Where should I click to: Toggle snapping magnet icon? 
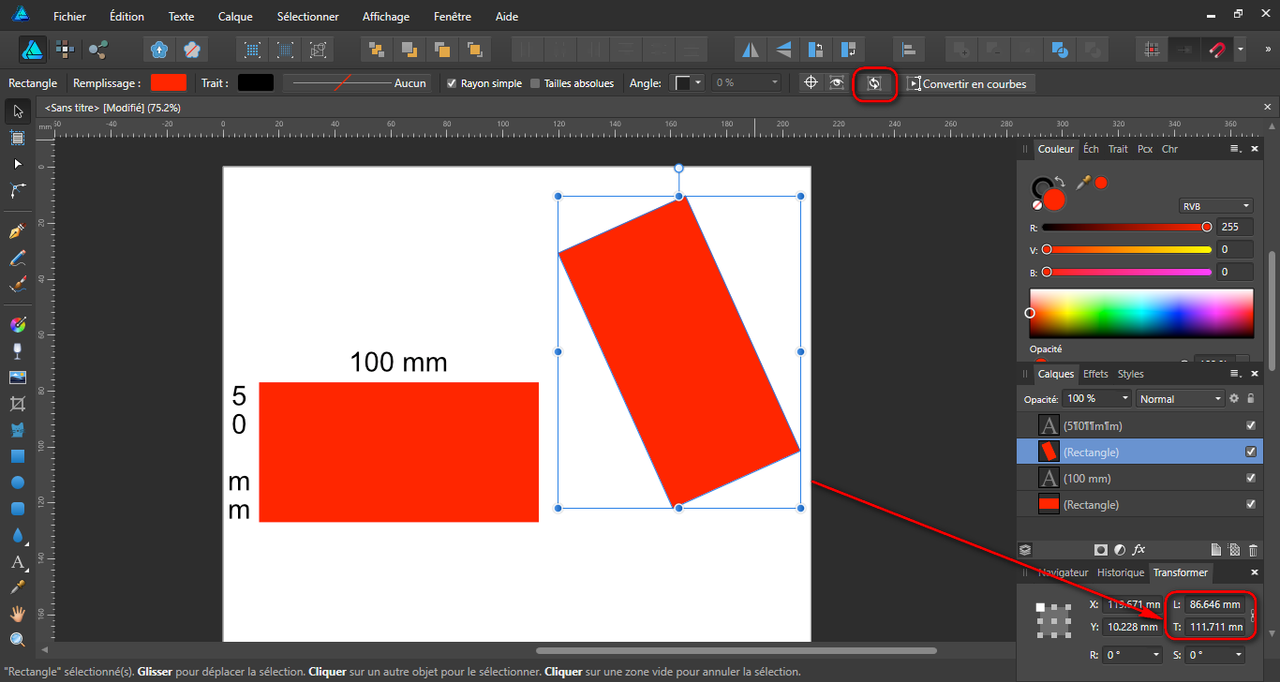(1217, 48)
